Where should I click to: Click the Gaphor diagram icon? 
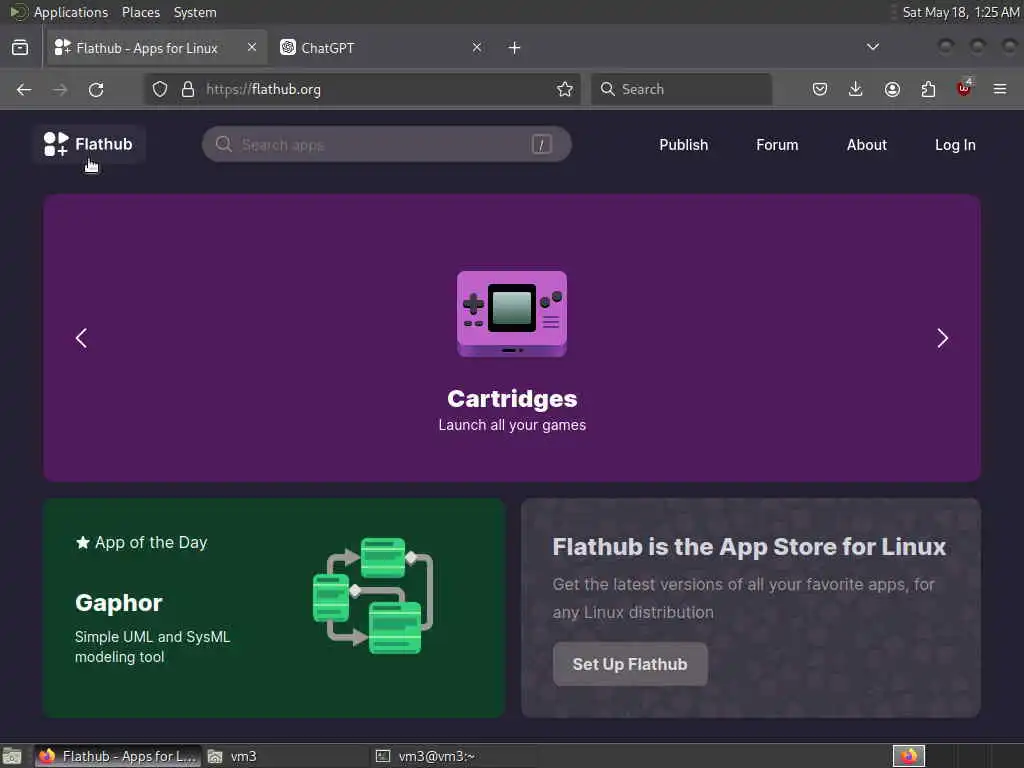click(x=373, y=596)
